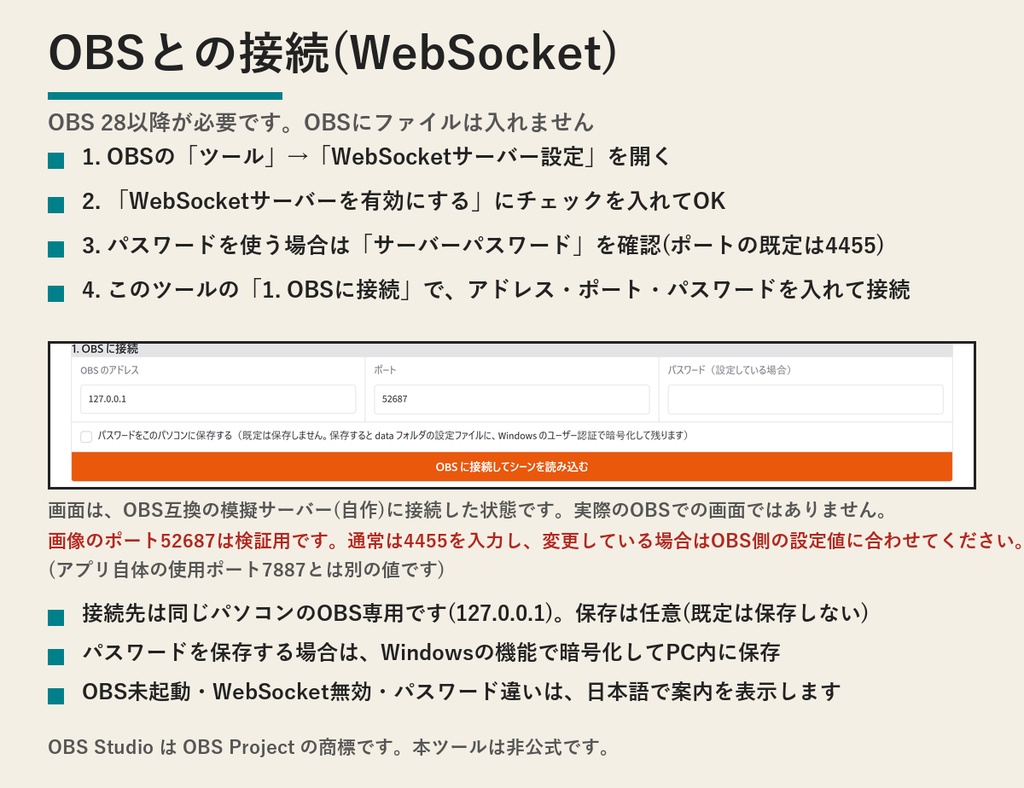This screenshot has height=788, width=1024.
Task: Click the orange 'OBS に接続してシーンを読み込む' button
Action: click(x=511, y=467)
